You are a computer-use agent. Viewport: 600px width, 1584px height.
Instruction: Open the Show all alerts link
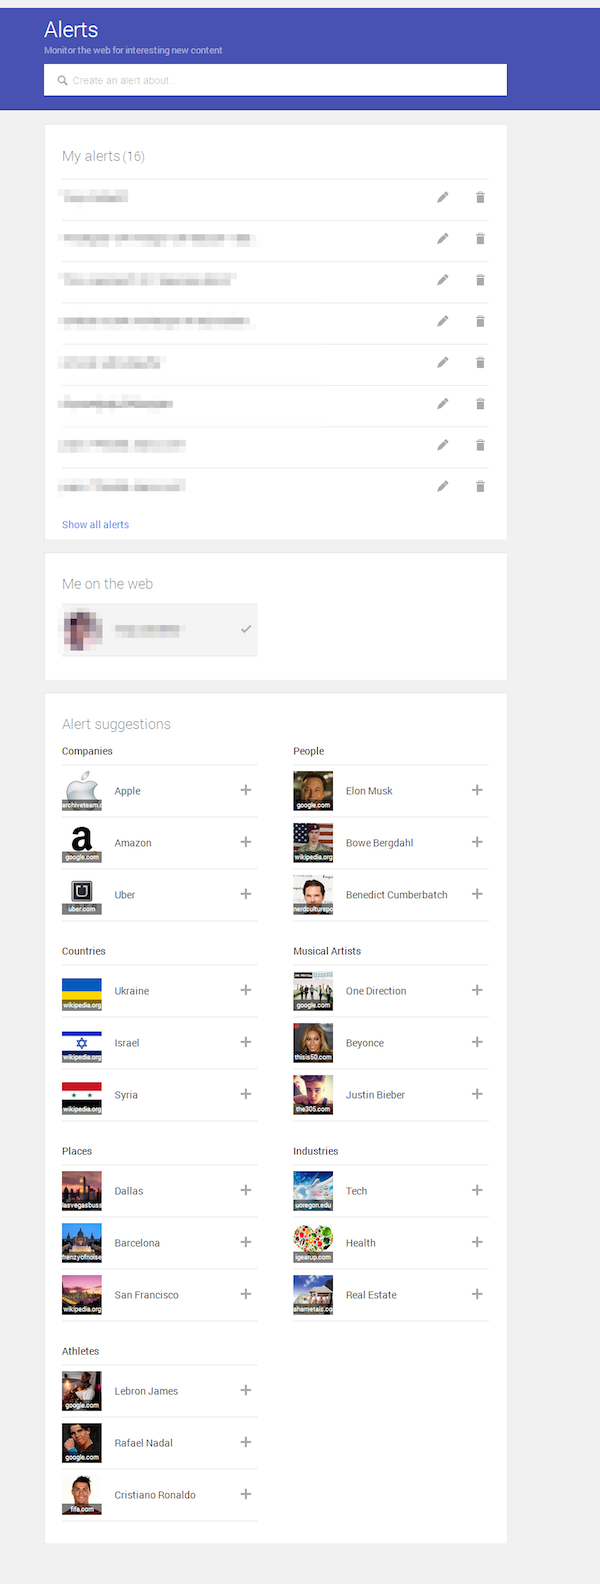pos(95,524)
